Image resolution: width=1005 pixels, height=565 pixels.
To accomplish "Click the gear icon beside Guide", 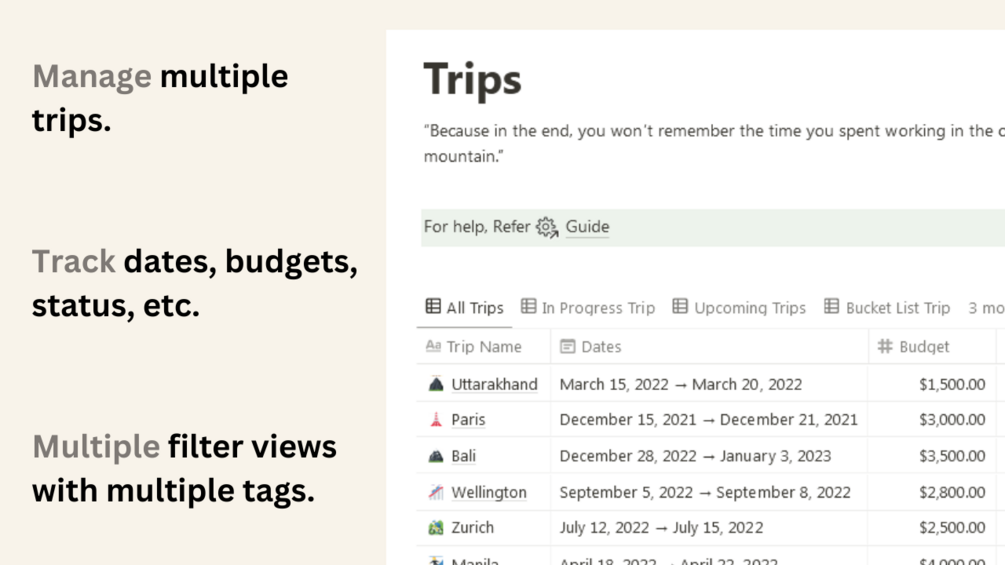I will (546, 227).
